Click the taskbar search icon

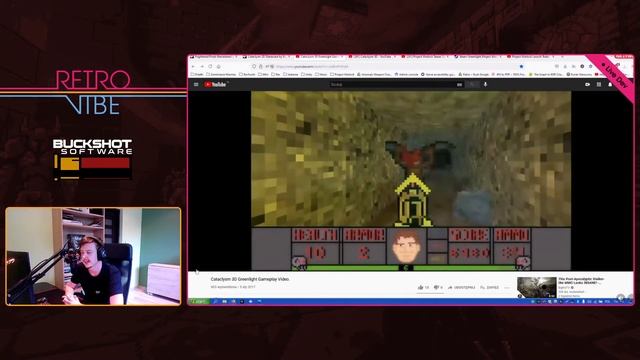coord(216,302)
